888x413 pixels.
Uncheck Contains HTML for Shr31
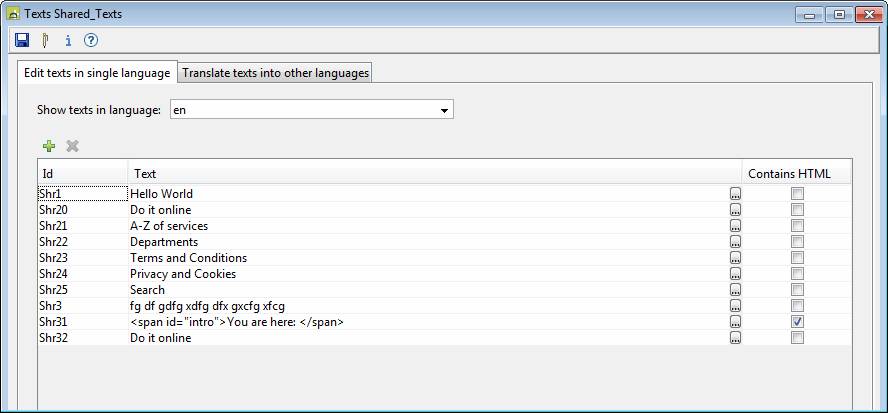[797, 322]
